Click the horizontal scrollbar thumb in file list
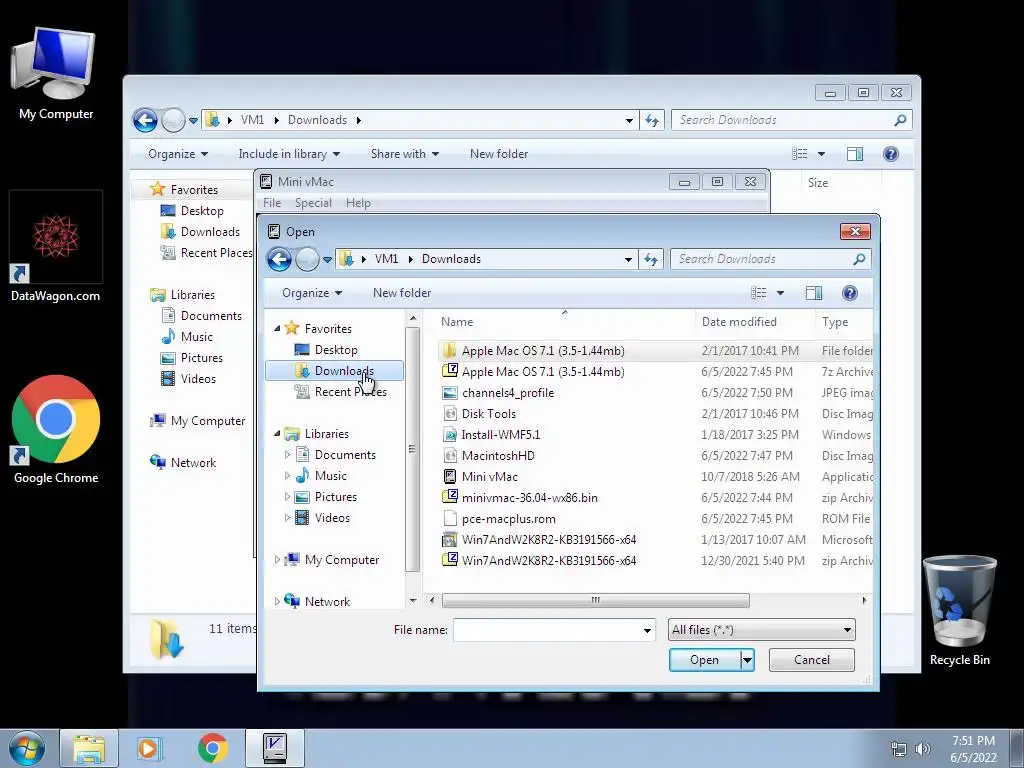Screen dimensions: 1024x768 pyautogui.click(x=596, y=600)
